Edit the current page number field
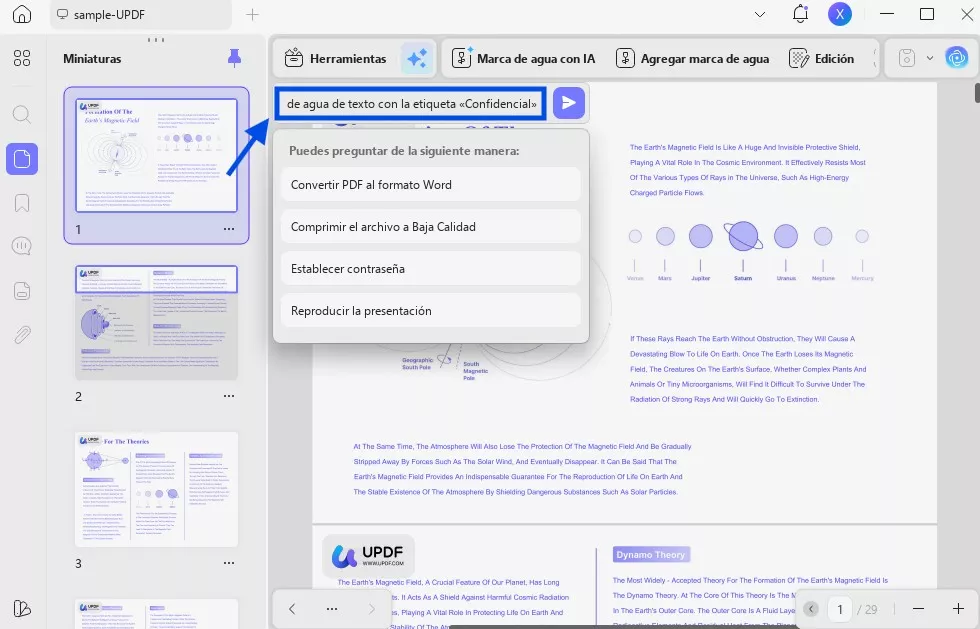The width and height of the screenshot is (980, 629). [x=840, y=609]
